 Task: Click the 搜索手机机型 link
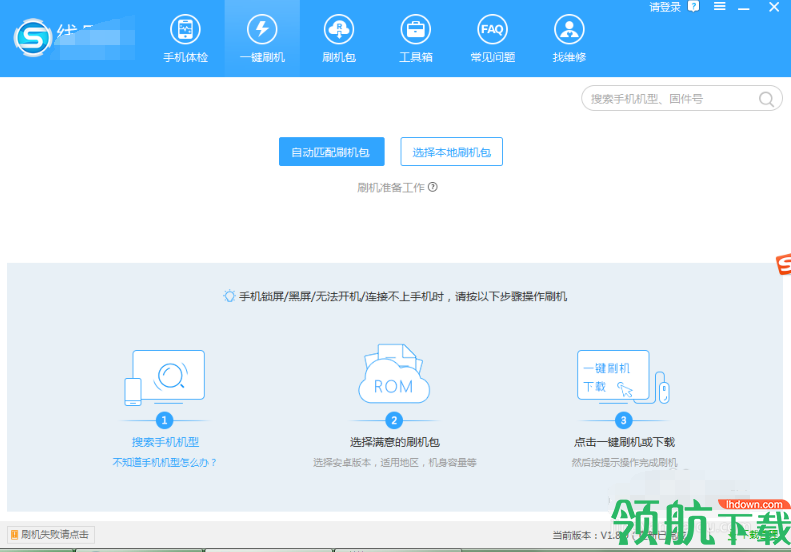tap(165, 442)
